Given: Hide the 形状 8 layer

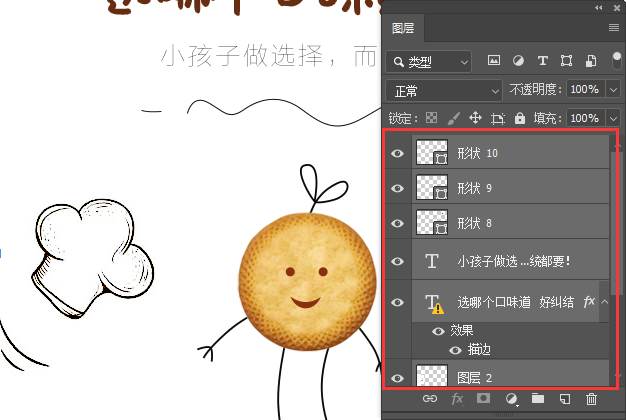Looking at the screenshot, I should pyautogui.click(x=397, y=223).
